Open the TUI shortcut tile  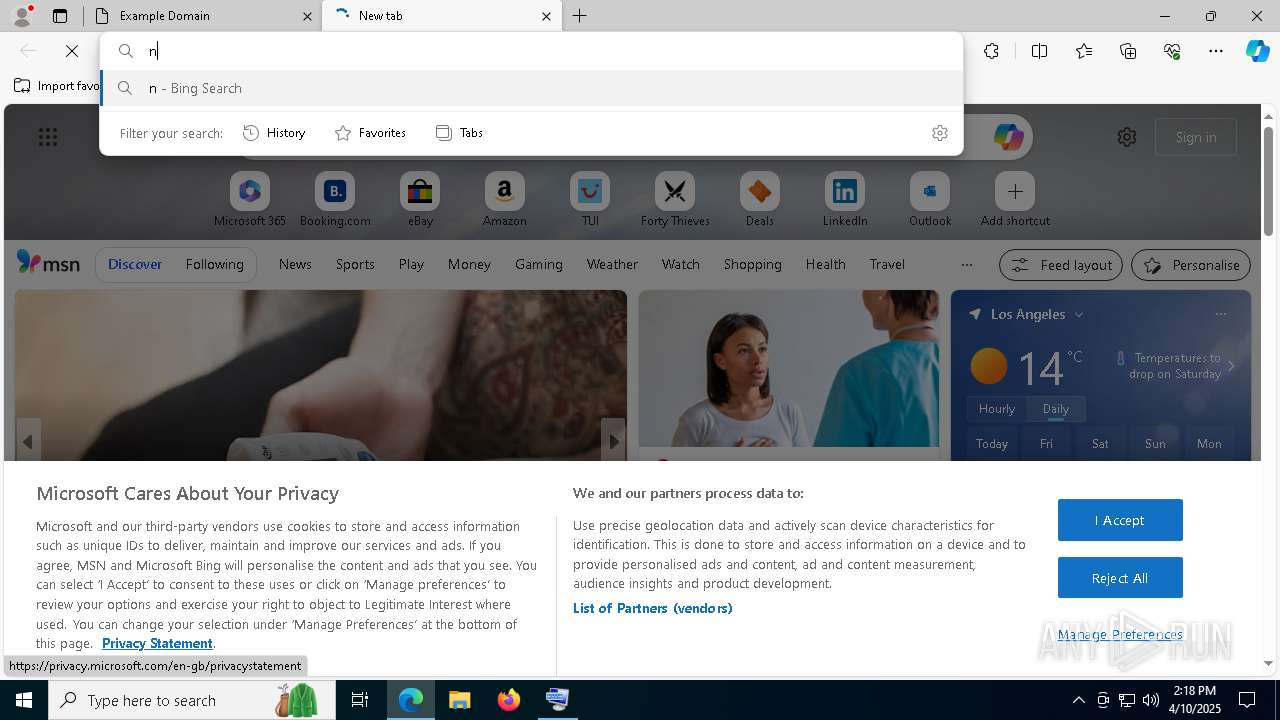[x=590, y=199]
